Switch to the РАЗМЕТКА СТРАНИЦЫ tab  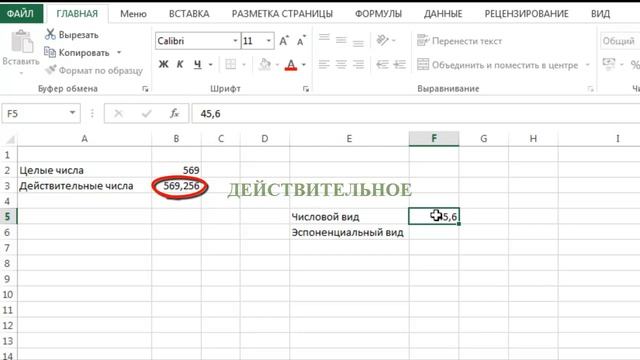282,14
